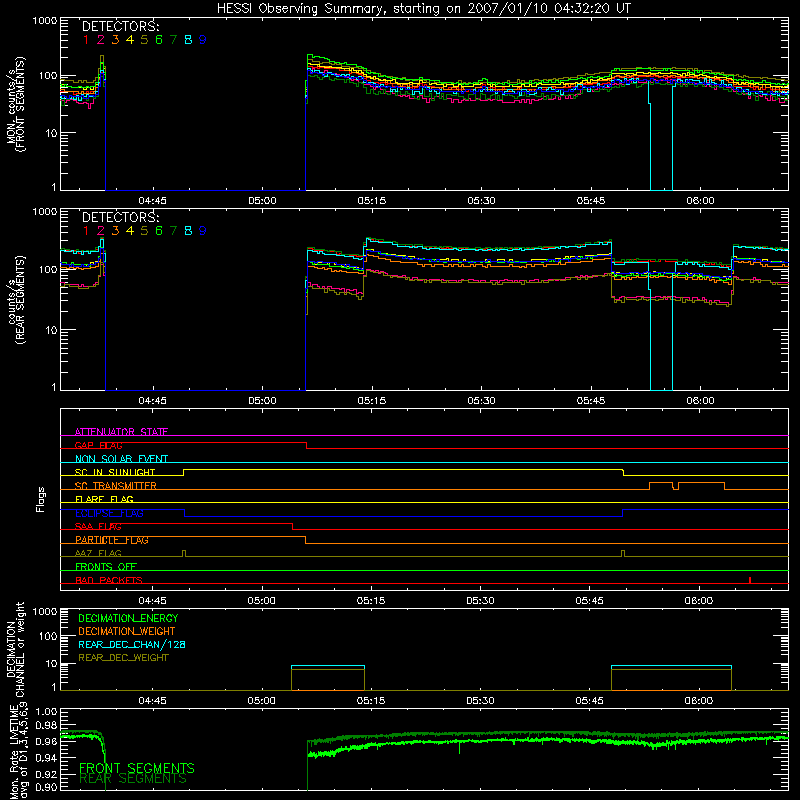The width and height of the screenshot is (800, 800).
Task: Click detector 4 legend number in front segments plot
Action: tap(130, 39)
